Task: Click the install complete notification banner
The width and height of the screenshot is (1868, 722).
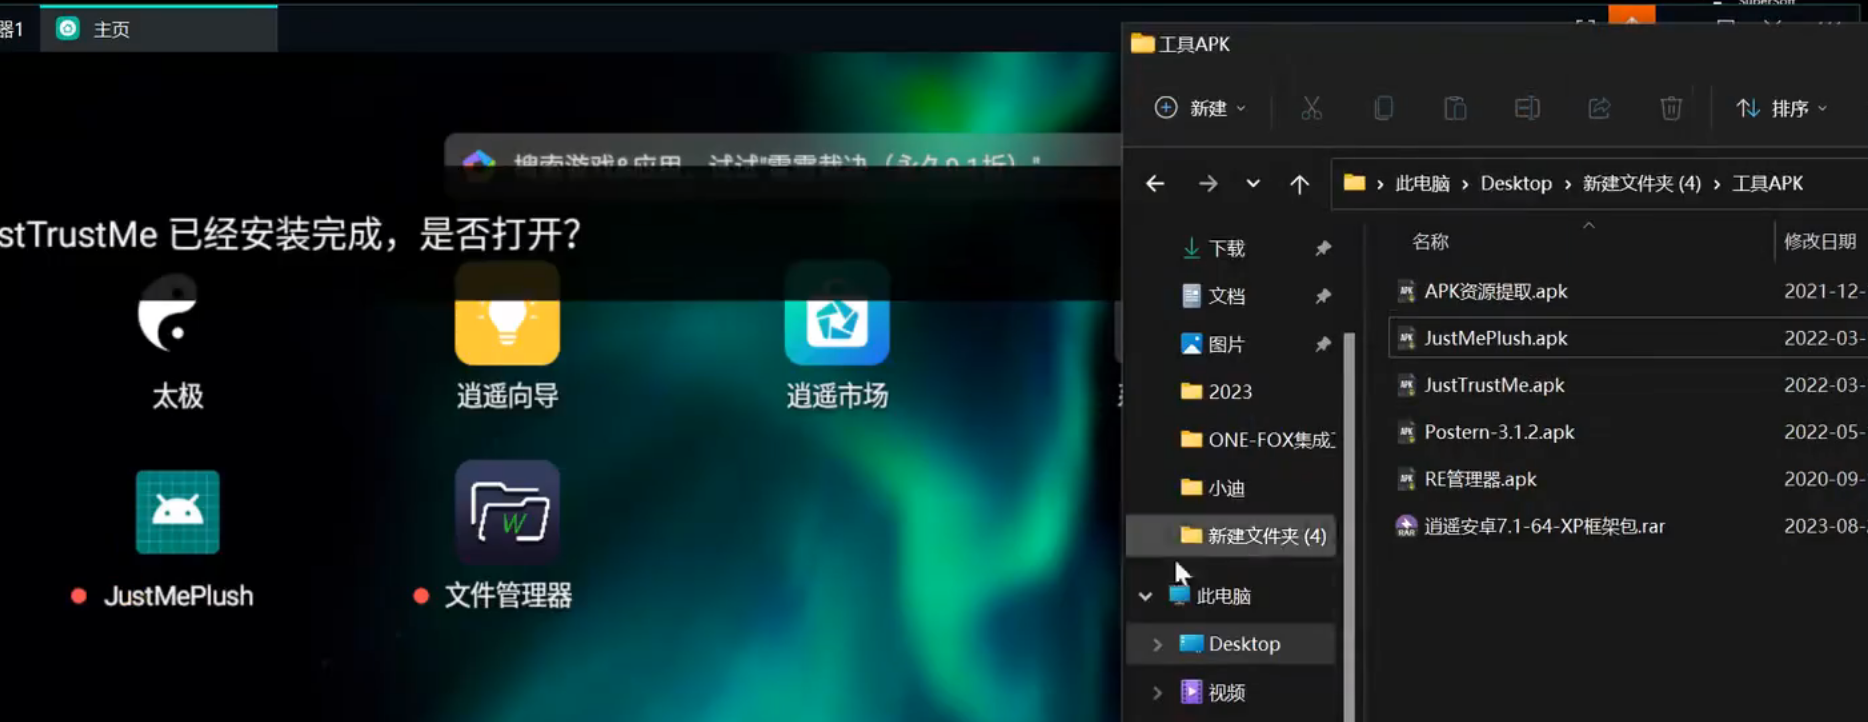Action: point(560,235)
